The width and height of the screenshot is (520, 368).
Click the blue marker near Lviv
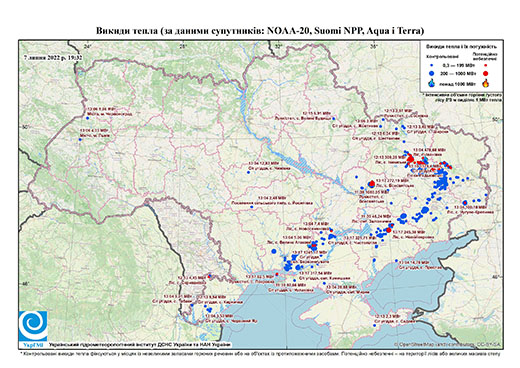(80, 140)
